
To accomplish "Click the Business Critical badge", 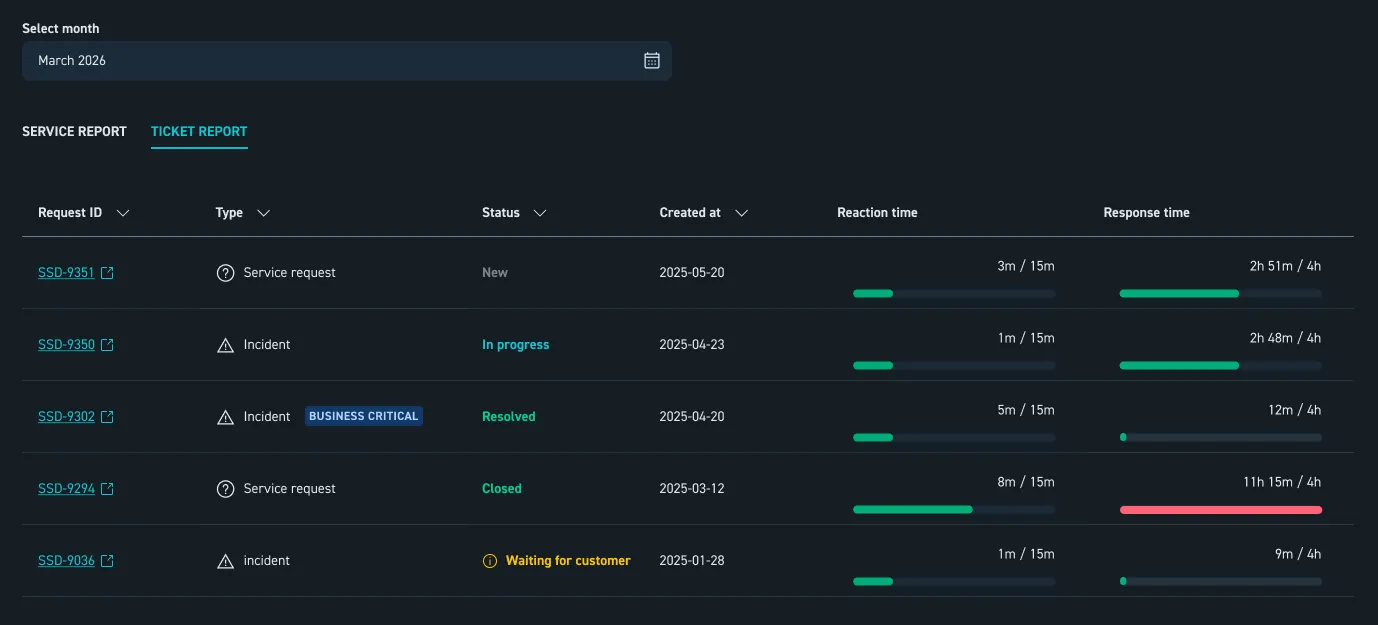I will click(x=364, y=416).
